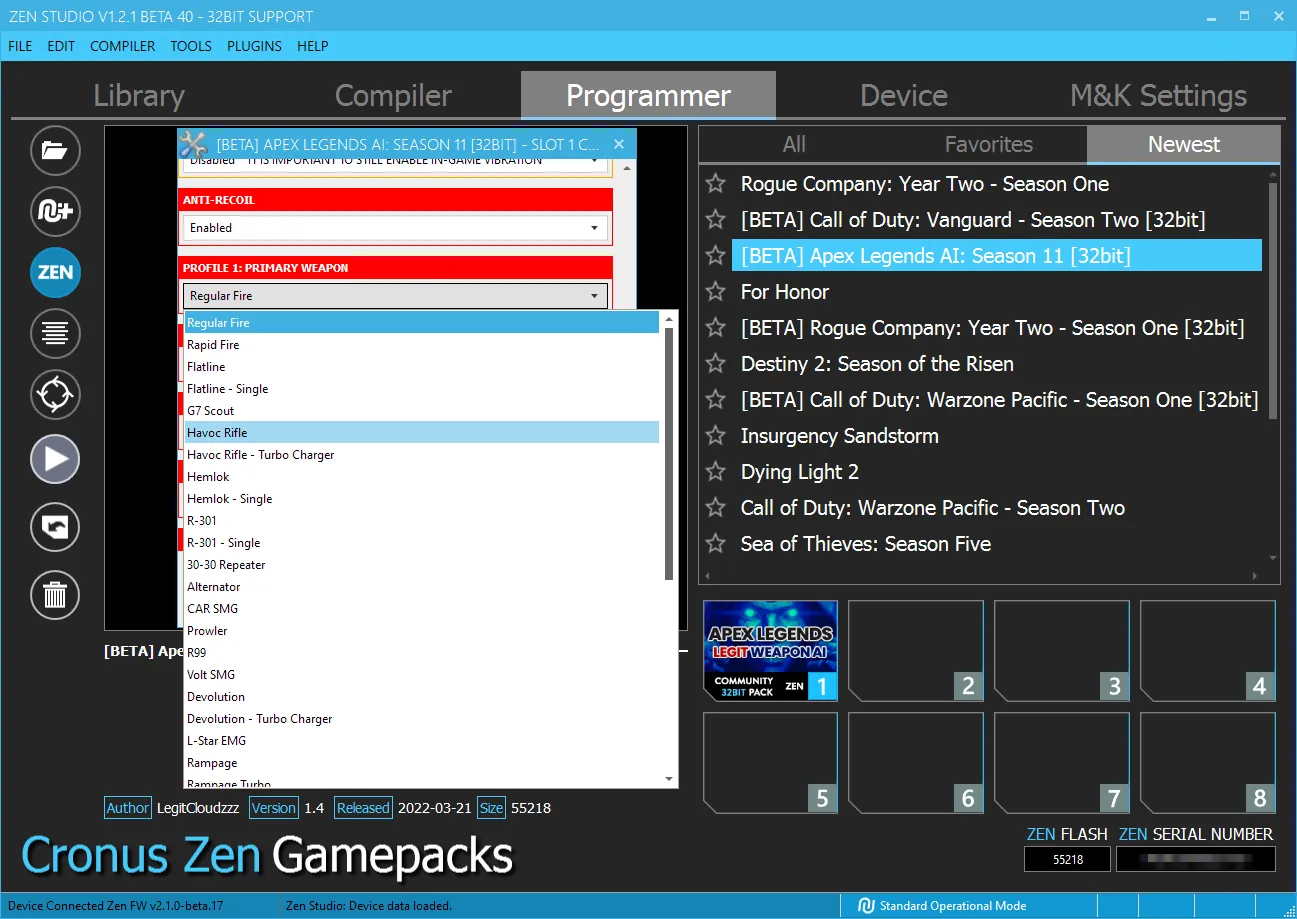Click the trash can delete icon
This screenshot has height=919, width=1297.
pyautogui.click(x=55, y=596)
